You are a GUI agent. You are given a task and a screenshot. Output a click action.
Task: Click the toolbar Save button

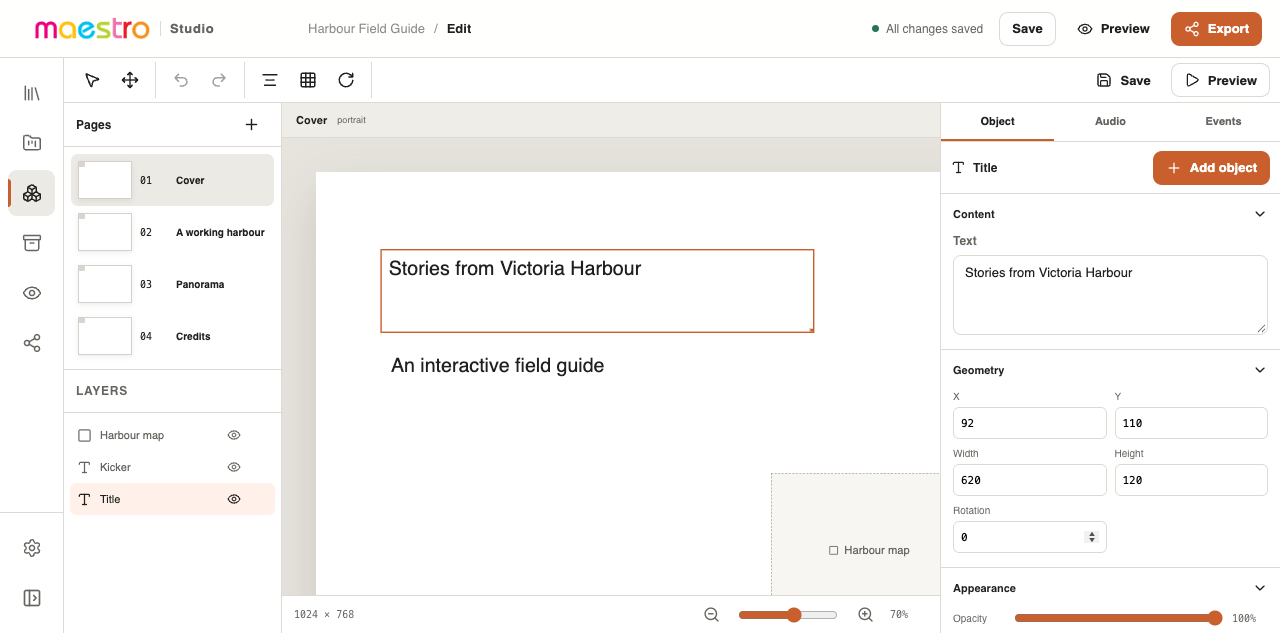pos(1123,80)
